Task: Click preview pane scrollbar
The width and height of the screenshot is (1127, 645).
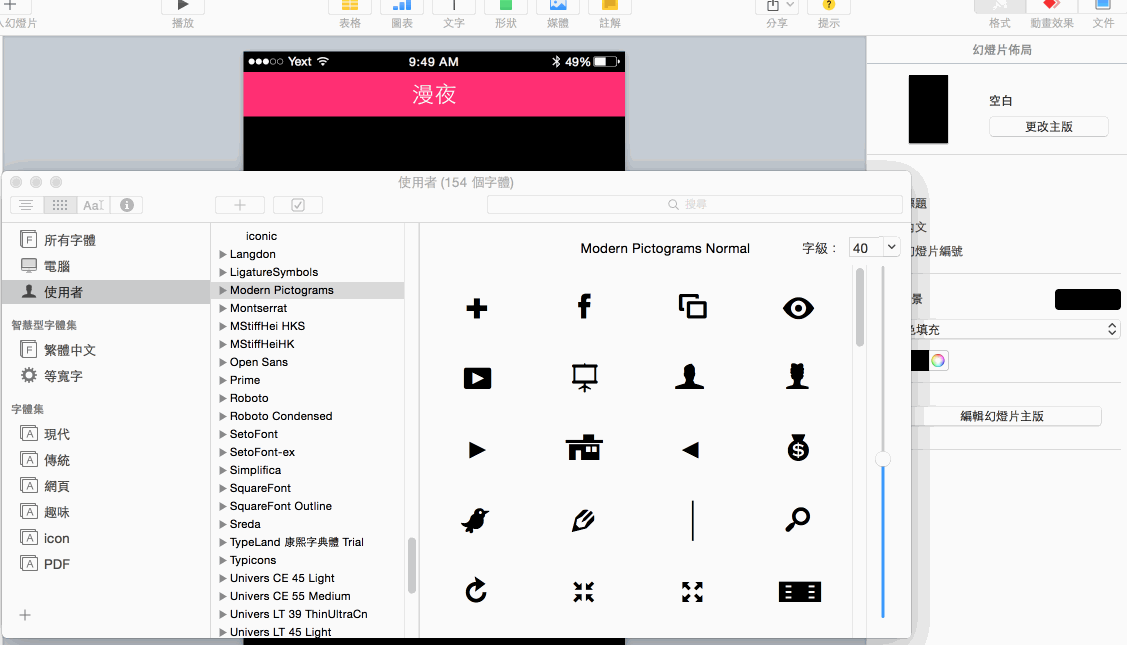Action: click(860, 307)
